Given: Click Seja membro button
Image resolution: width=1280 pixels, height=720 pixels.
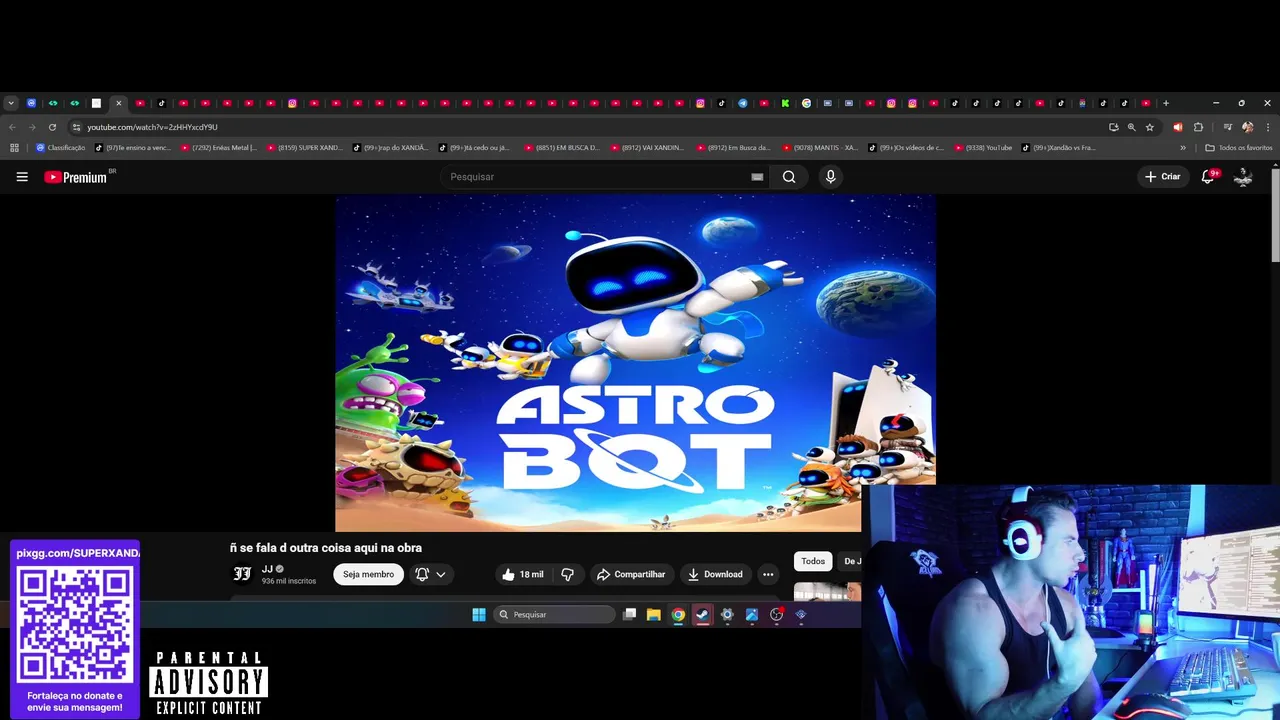Looking at the screenshot, I should click(x=368, y=574).
